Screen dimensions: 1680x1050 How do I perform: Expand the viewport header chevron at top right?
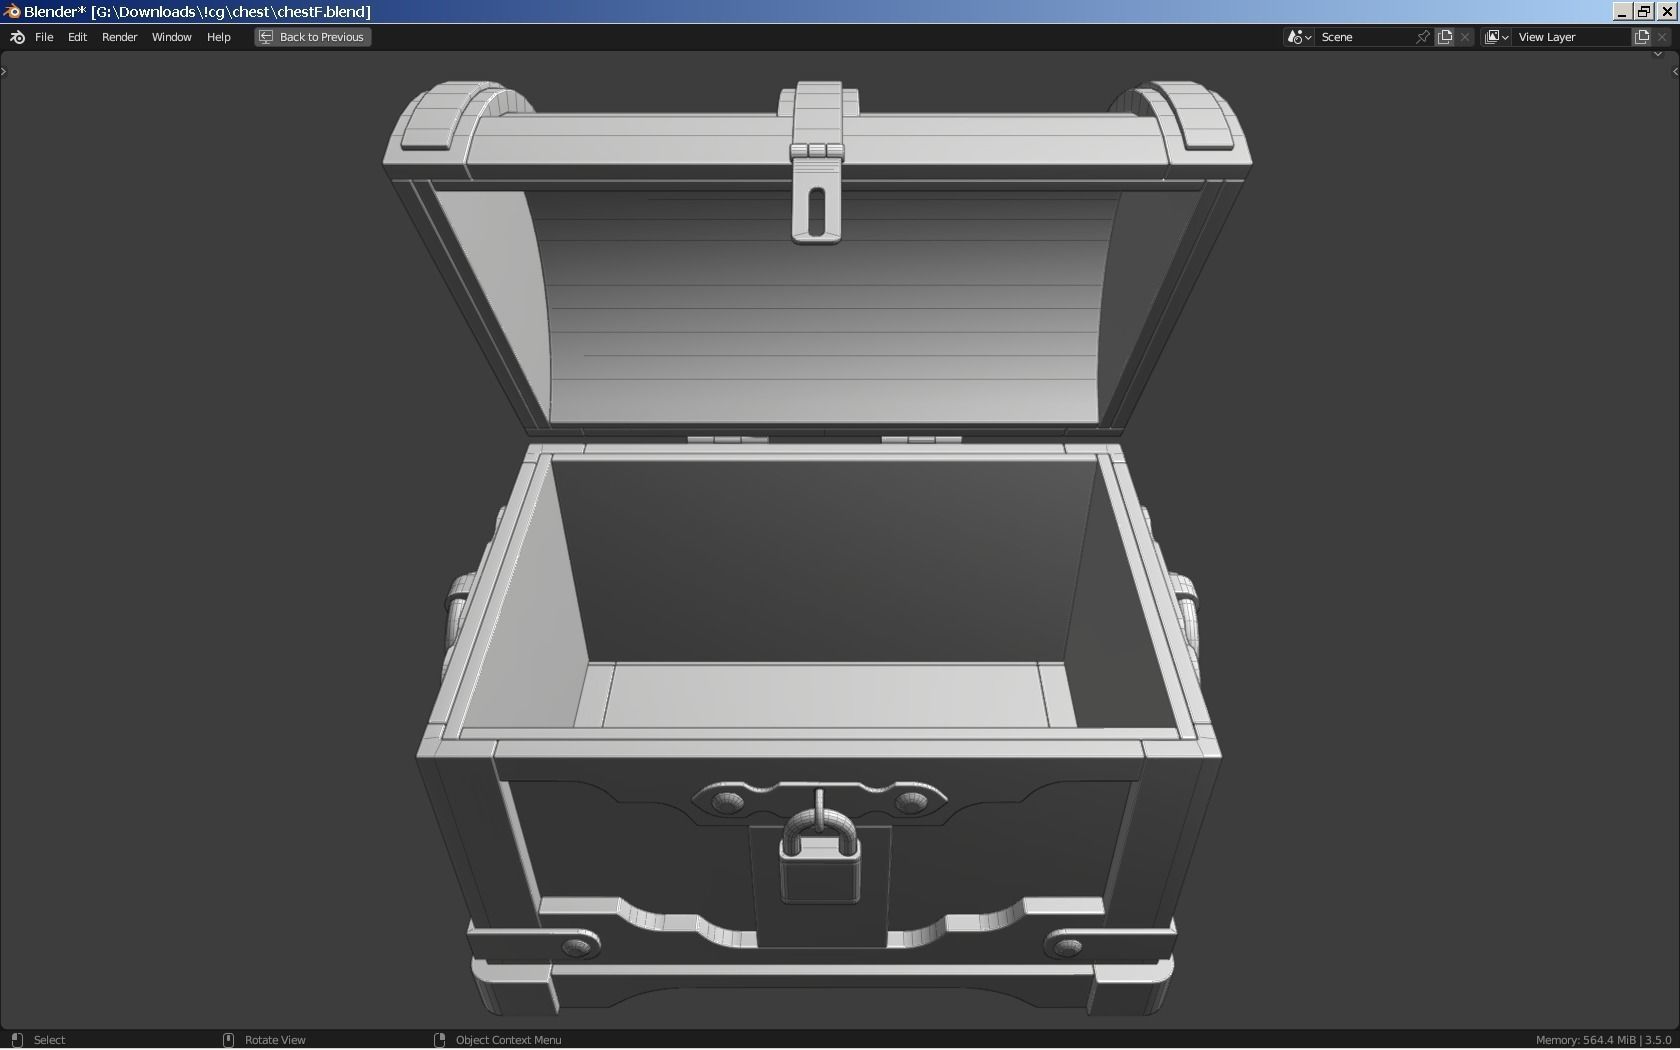[x=1658, y=54]
